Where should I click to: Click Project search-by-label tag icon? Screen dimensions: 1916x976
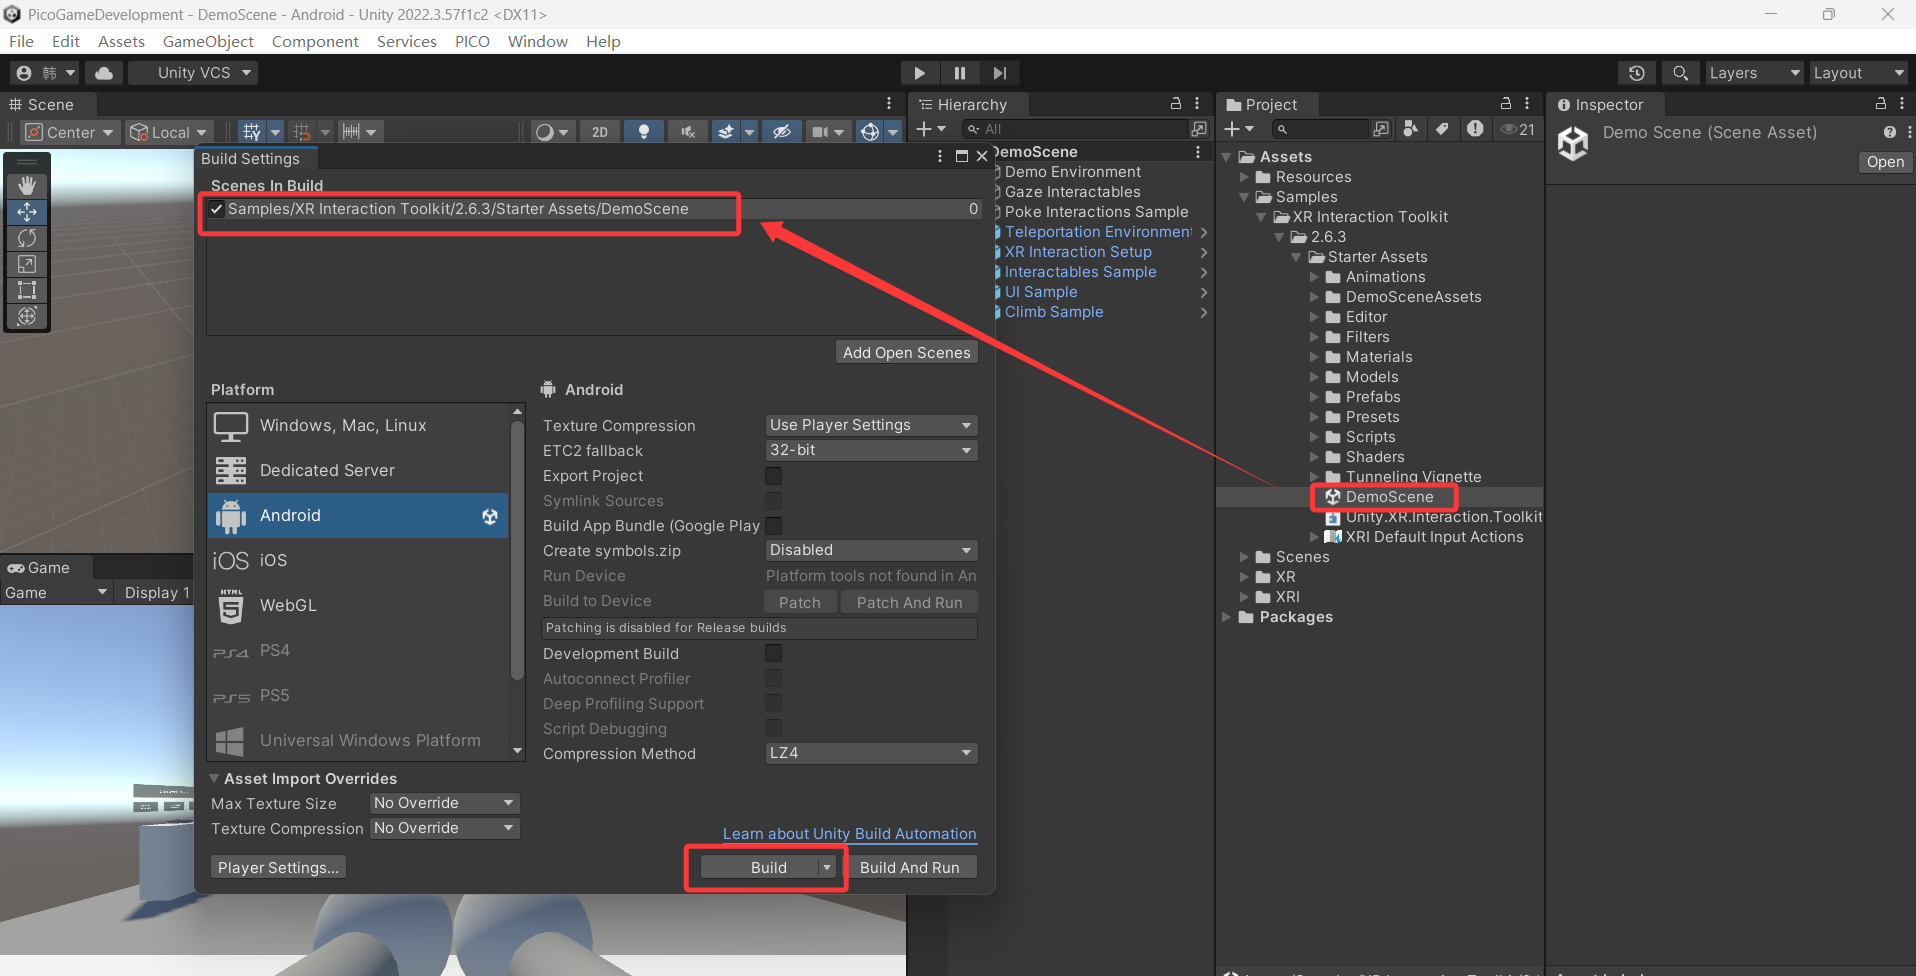1442,129
